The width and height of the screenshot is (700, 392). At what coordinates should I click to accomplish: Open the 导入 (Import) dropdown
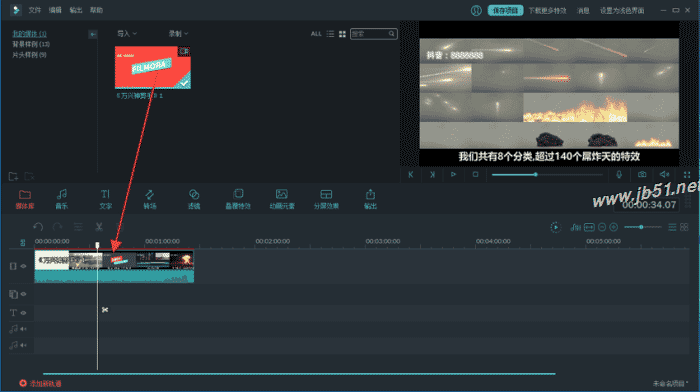point(127,33)
